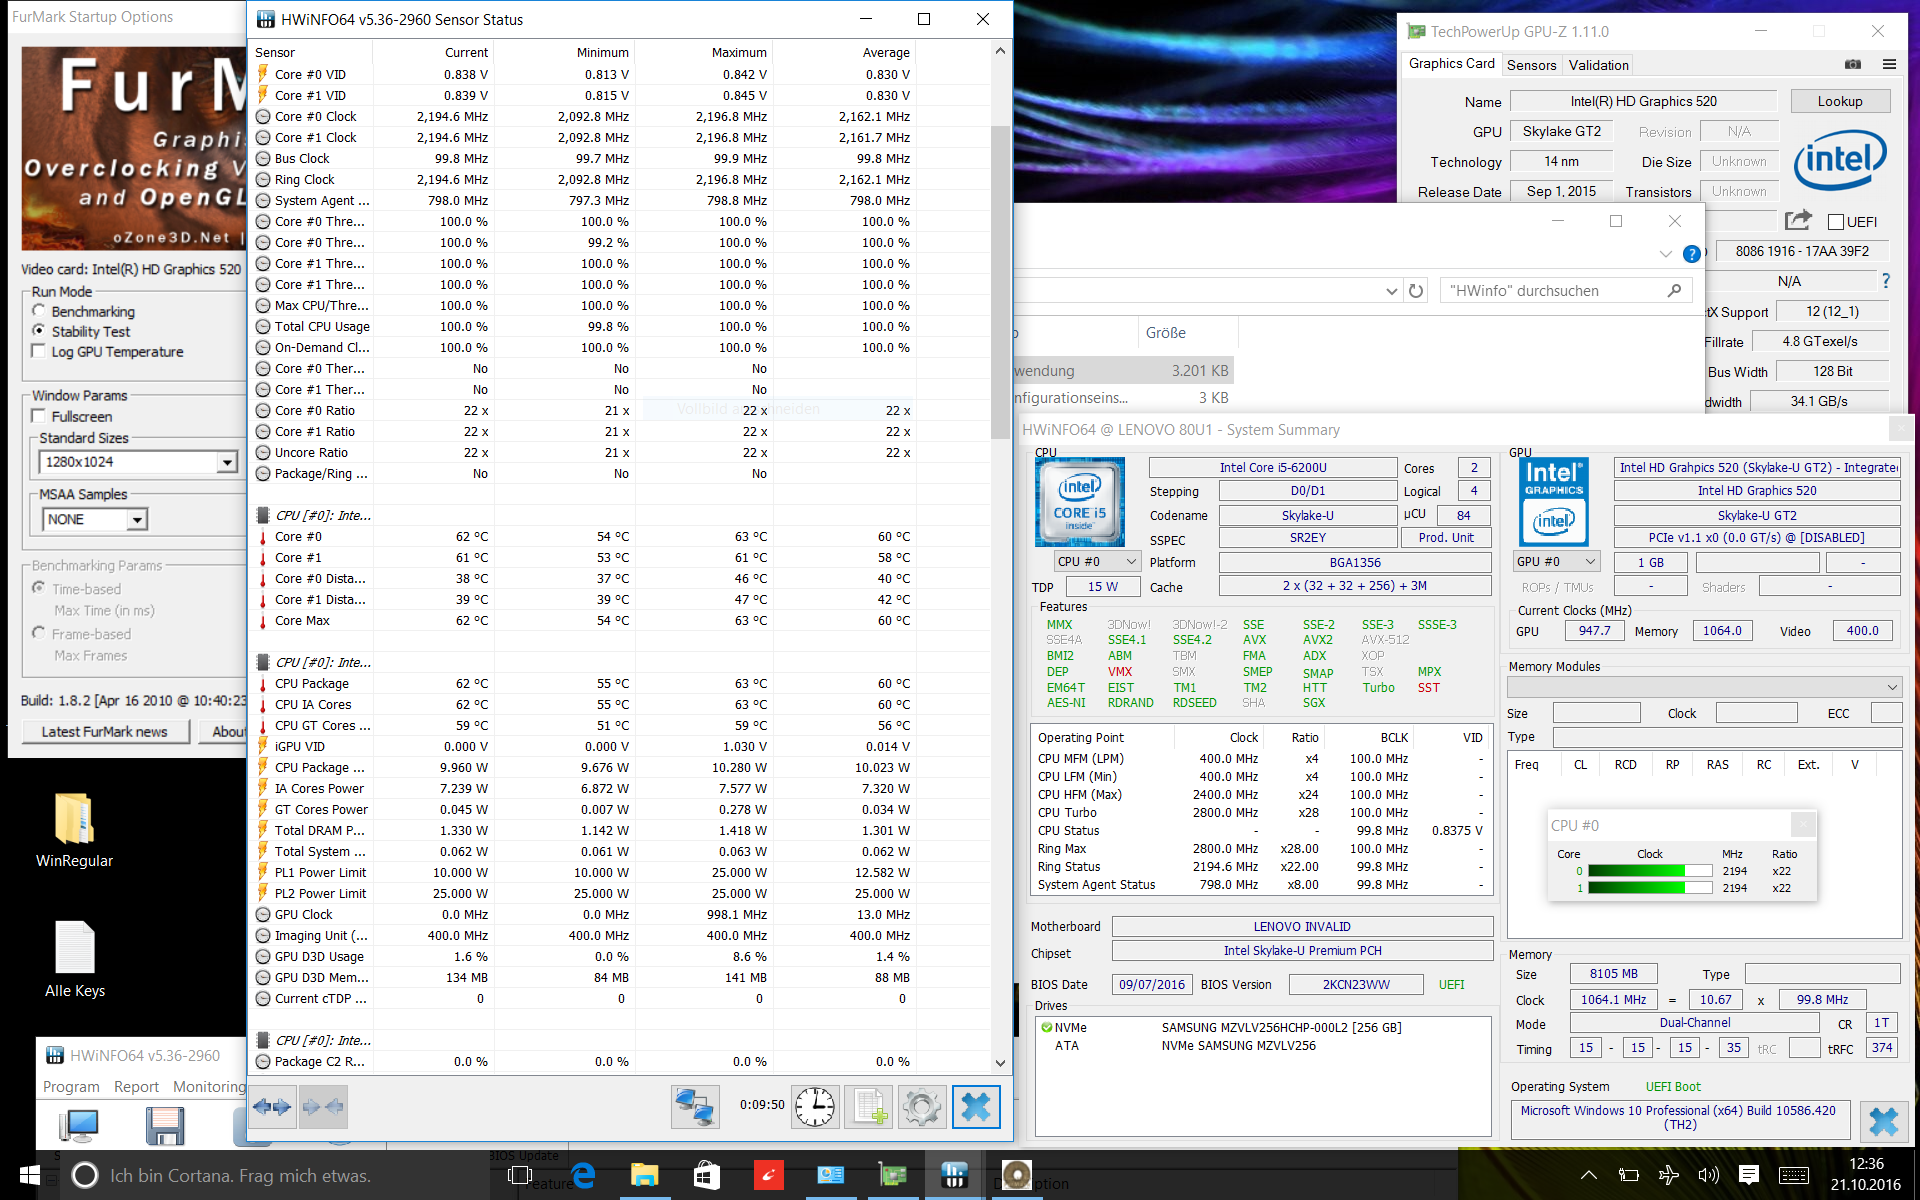The image size is (1920, 1200).
Task: Click the logging sheet with plus icon
Action: coord(868,1107)
